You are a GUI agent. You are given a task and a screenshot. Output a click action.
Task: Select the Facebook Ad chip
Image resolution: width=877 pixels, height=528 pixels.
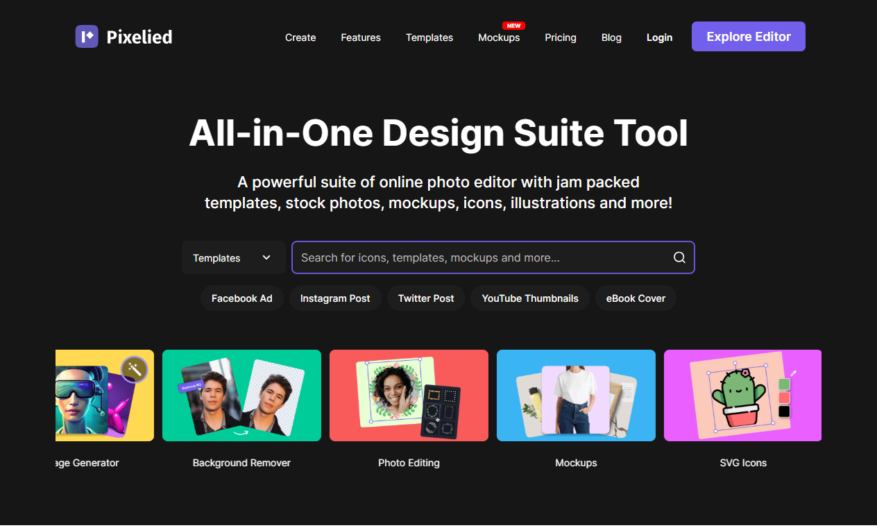242,299
